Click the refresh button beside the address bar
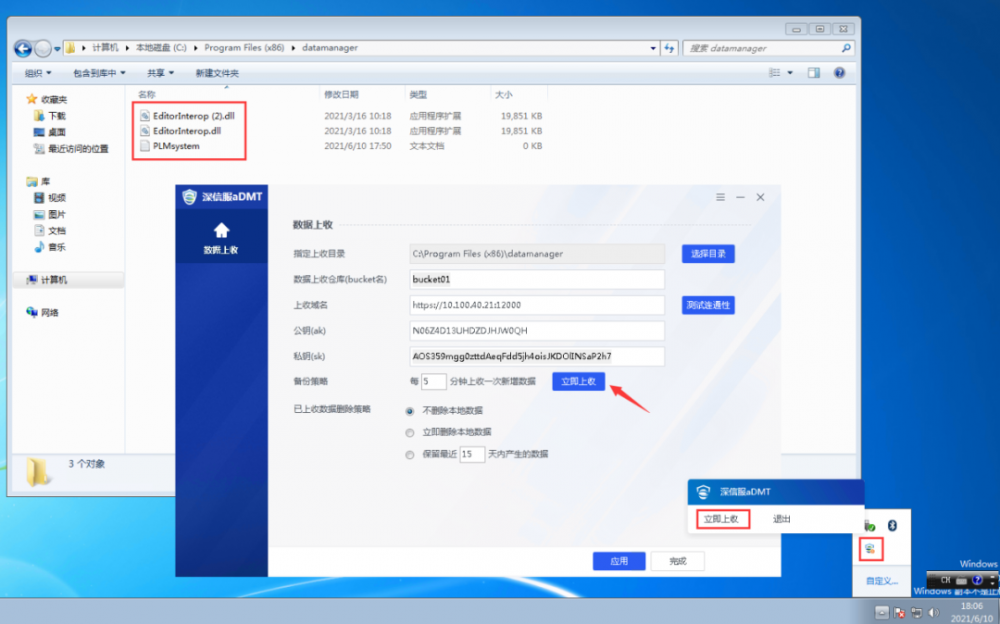This screenshot has height=624, width=1000. click(x=669, y=48)
